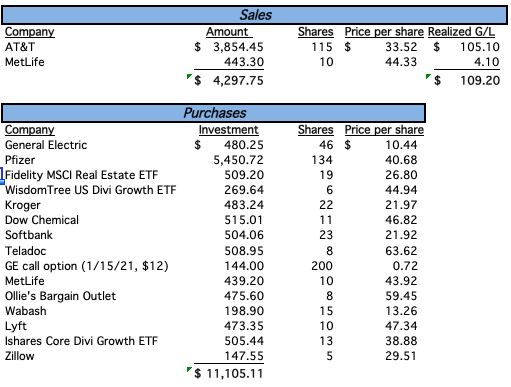This screenshot has width=511, height=387.
Task: Click the green error indicator beside 4,297.75
Action: 189,76
